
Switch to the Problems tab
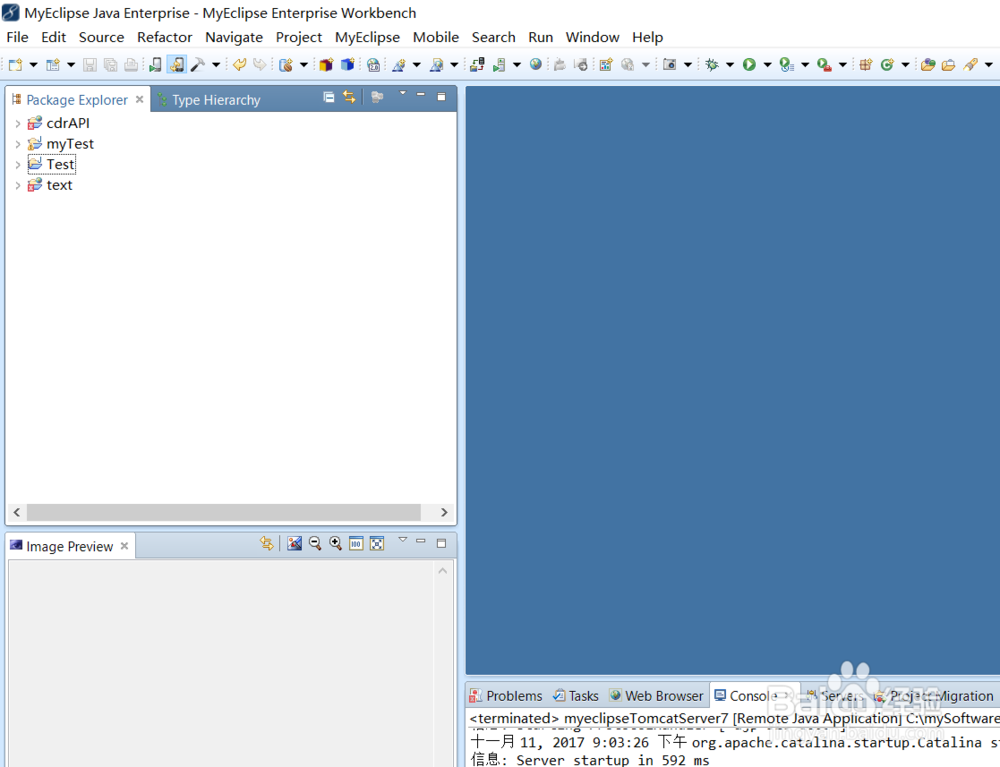coord(506,696)
